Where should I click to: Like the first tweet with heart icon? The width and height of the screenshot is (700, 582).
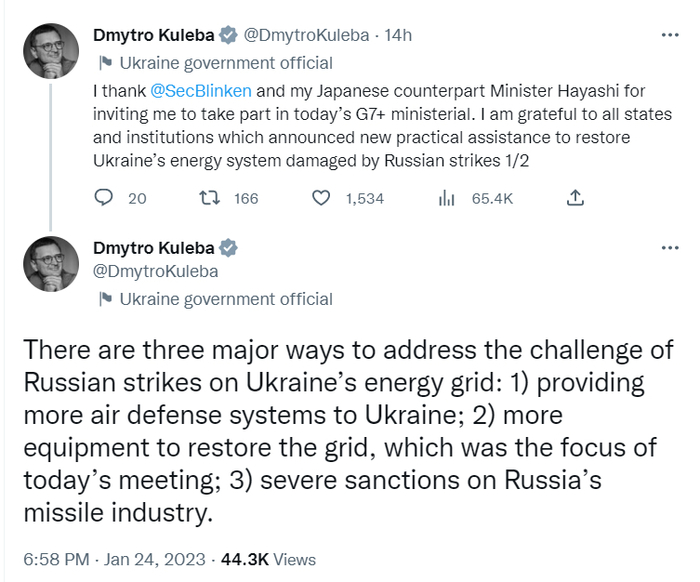(320, 198)
